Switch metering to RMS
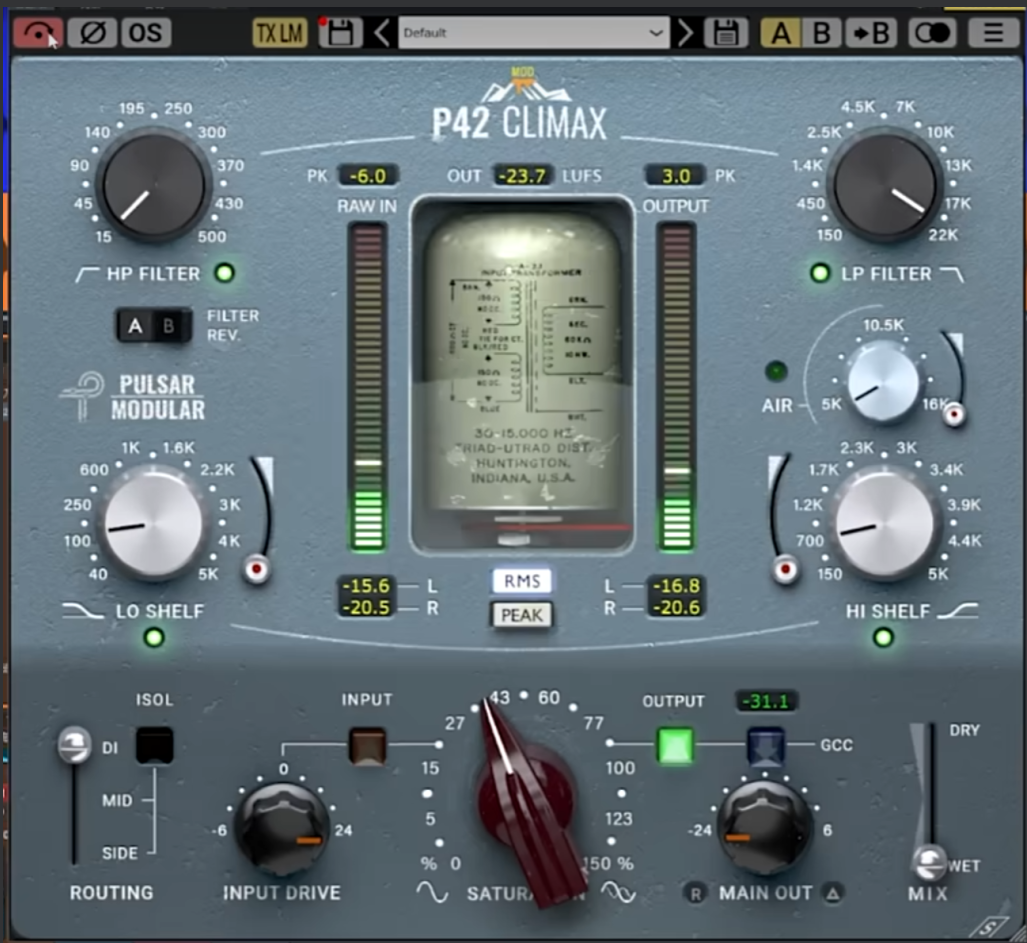Image resolution: width=1027 pixels, height=943 pixels. tap(521, 581)
